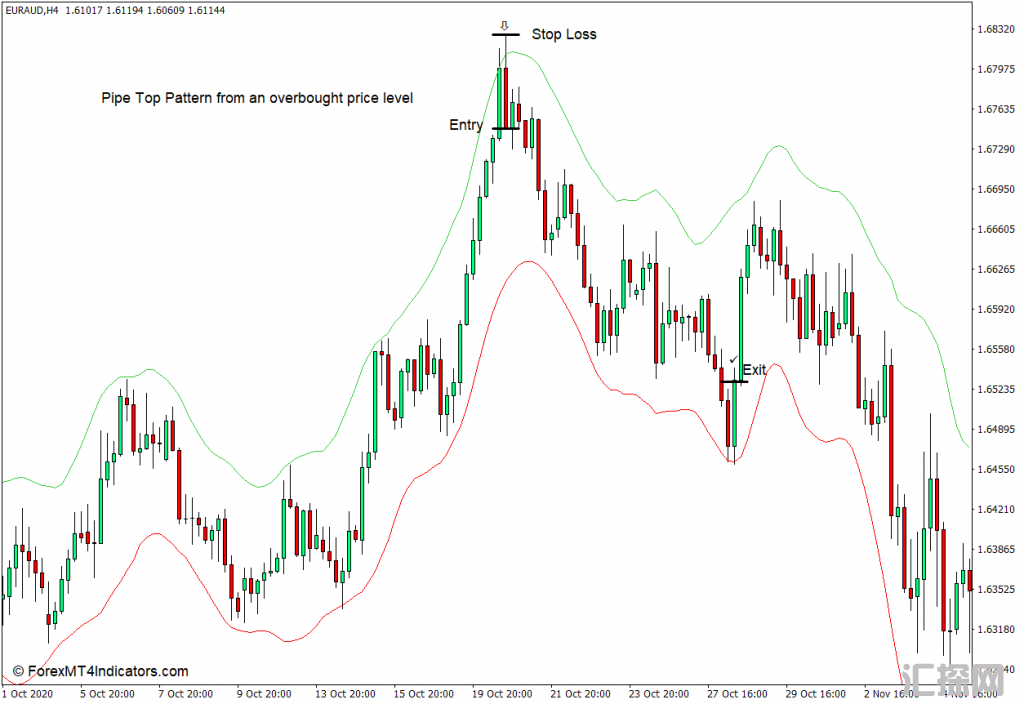Select the Entry text label
Screen dimensions: 1024x704
pos(466,125)
